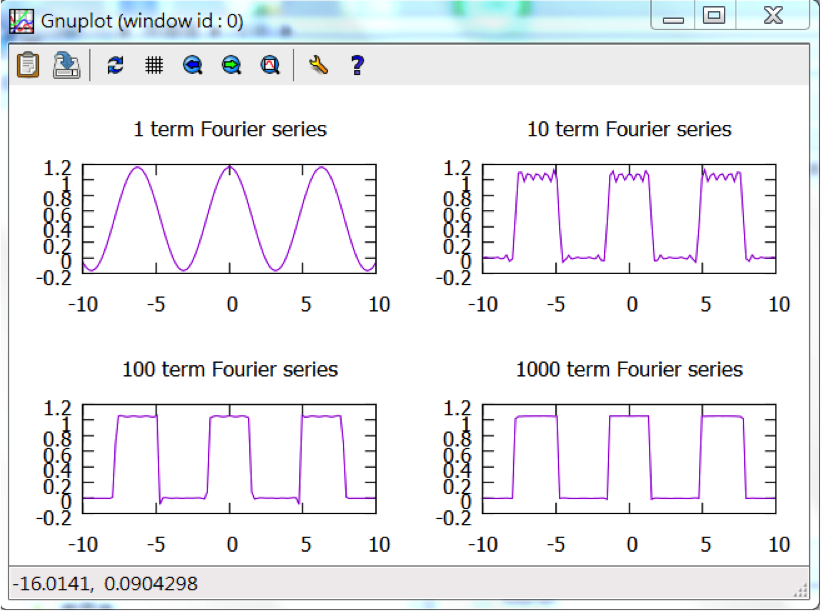Close the Gnuplot window

[772, 17]
